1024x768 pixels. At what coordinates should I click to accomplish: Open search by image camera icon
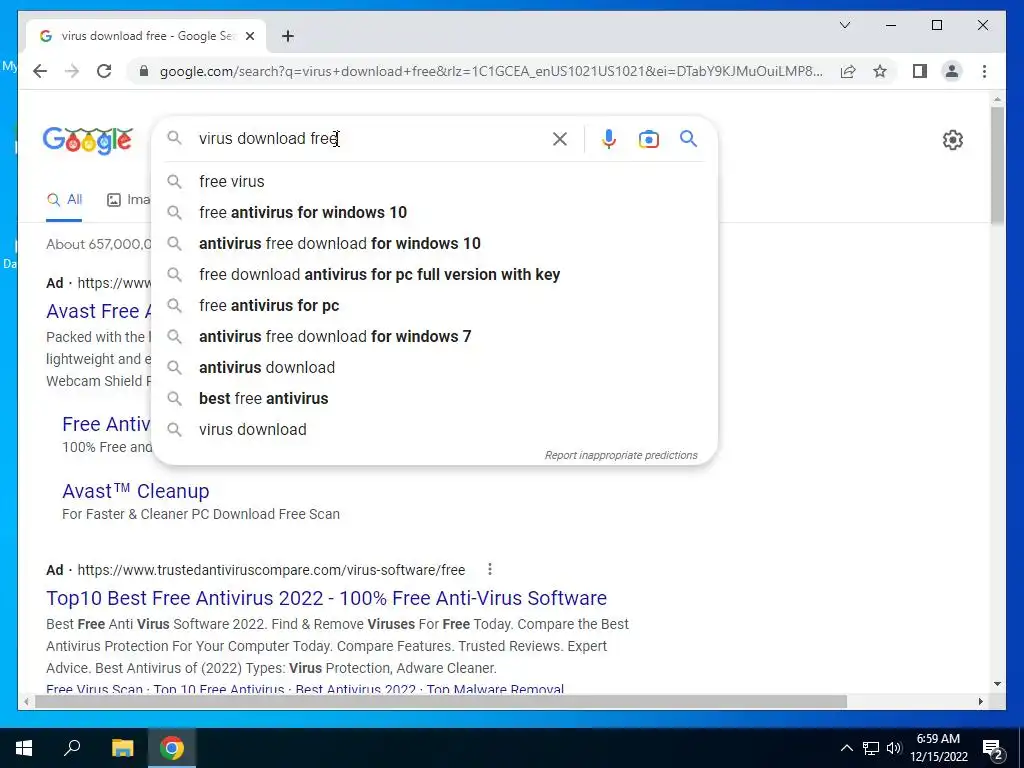click(x=648, y=139)
